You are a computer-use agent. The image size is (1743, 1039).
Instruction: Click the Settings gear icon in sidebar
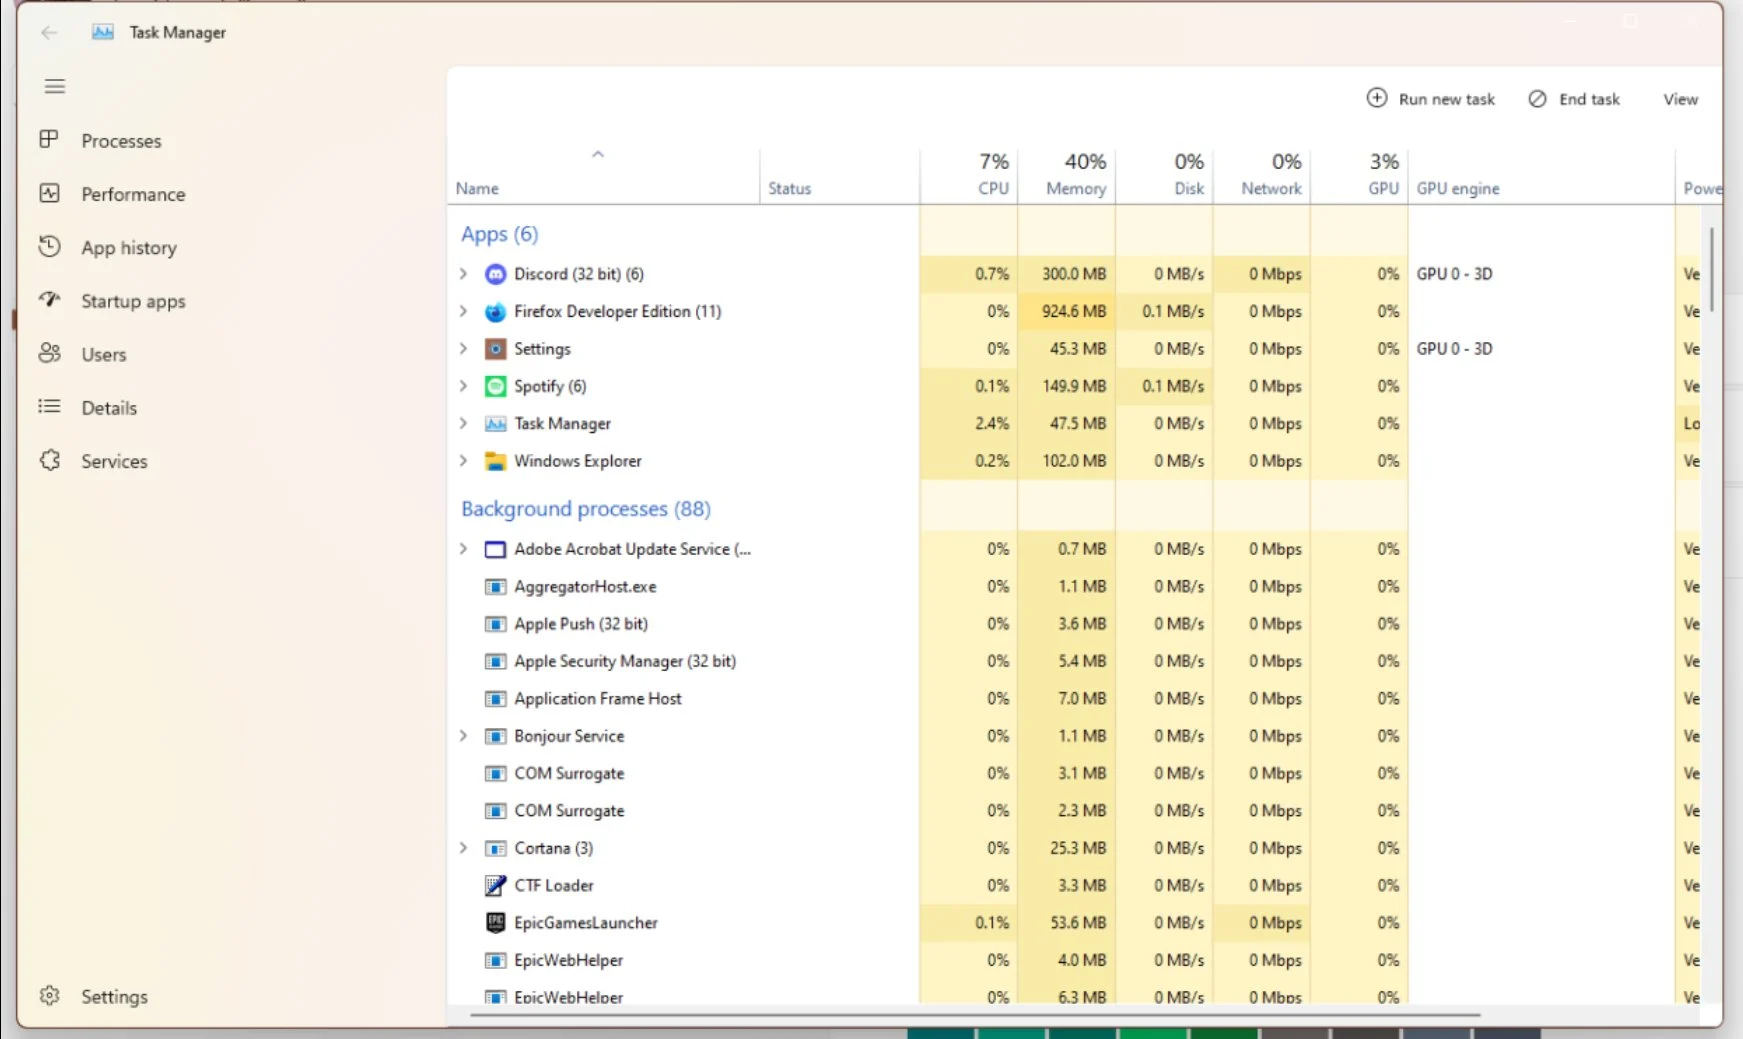49,996
